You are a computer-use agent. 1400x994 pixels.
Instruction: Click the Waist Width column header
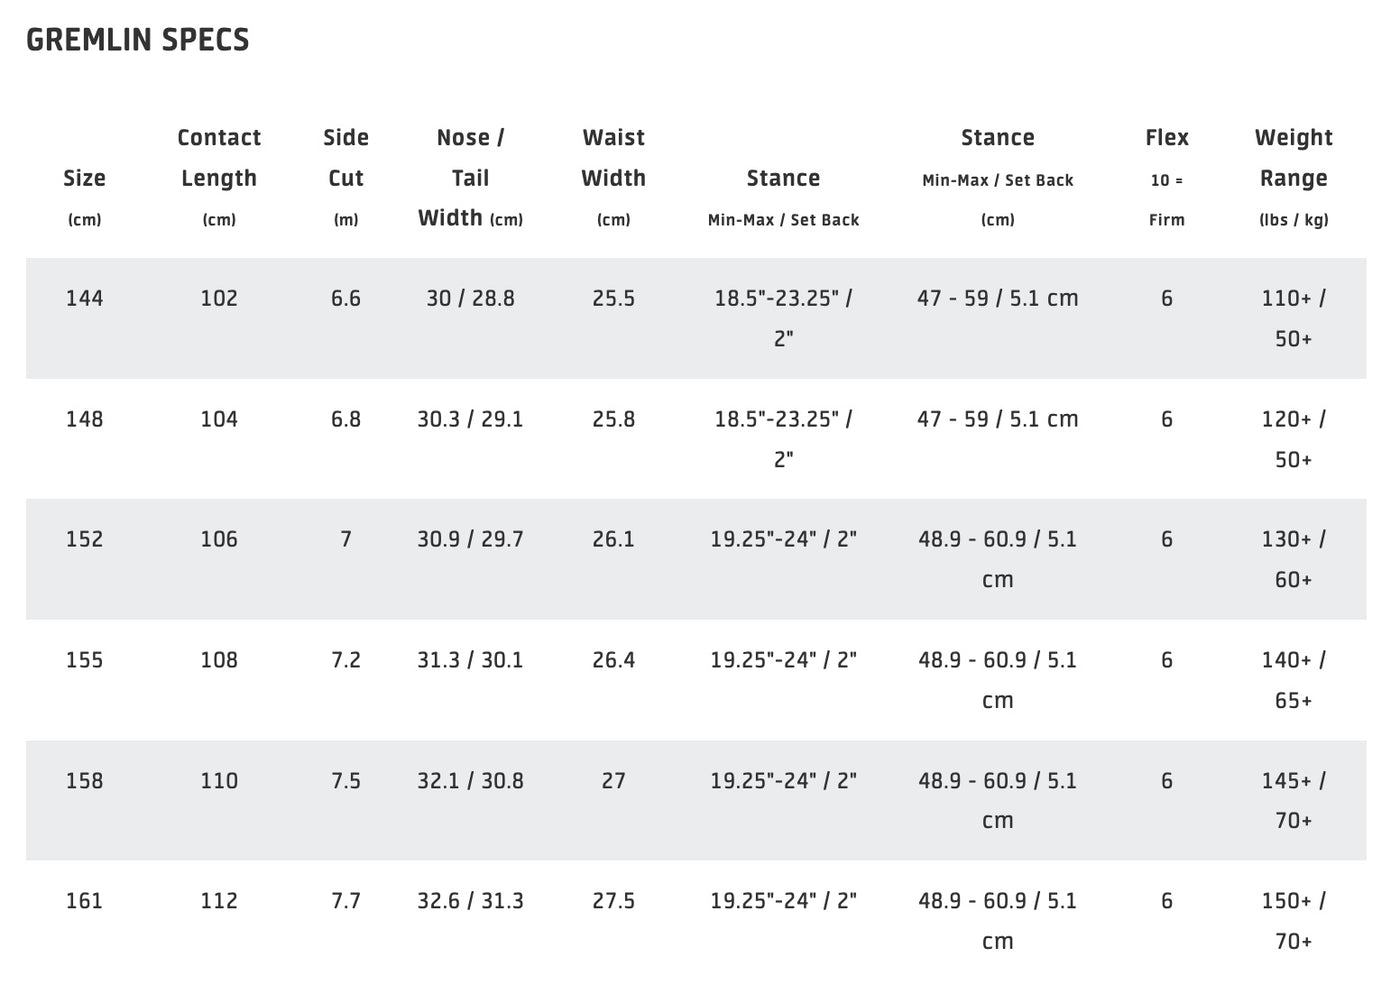pos(613,177)
